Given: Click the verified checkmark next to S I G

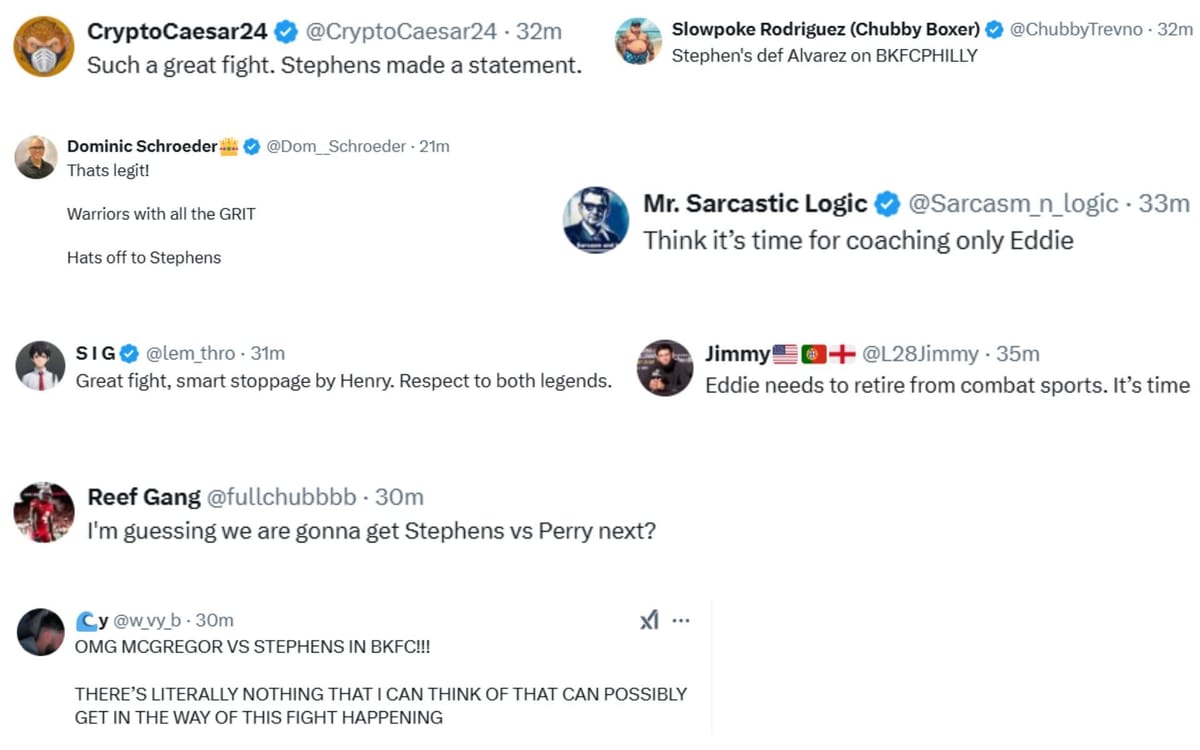Looking at the screenshot, I should click(129, 353).
